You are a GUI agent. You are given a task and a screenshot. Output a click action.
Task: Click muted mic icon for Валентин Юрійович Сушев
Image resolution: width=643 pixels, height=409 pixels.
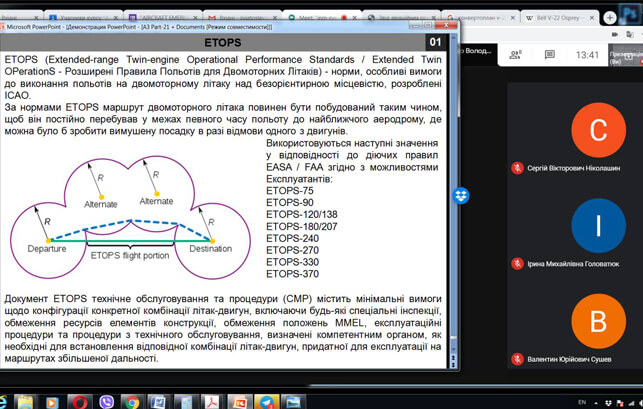point(517,358)
